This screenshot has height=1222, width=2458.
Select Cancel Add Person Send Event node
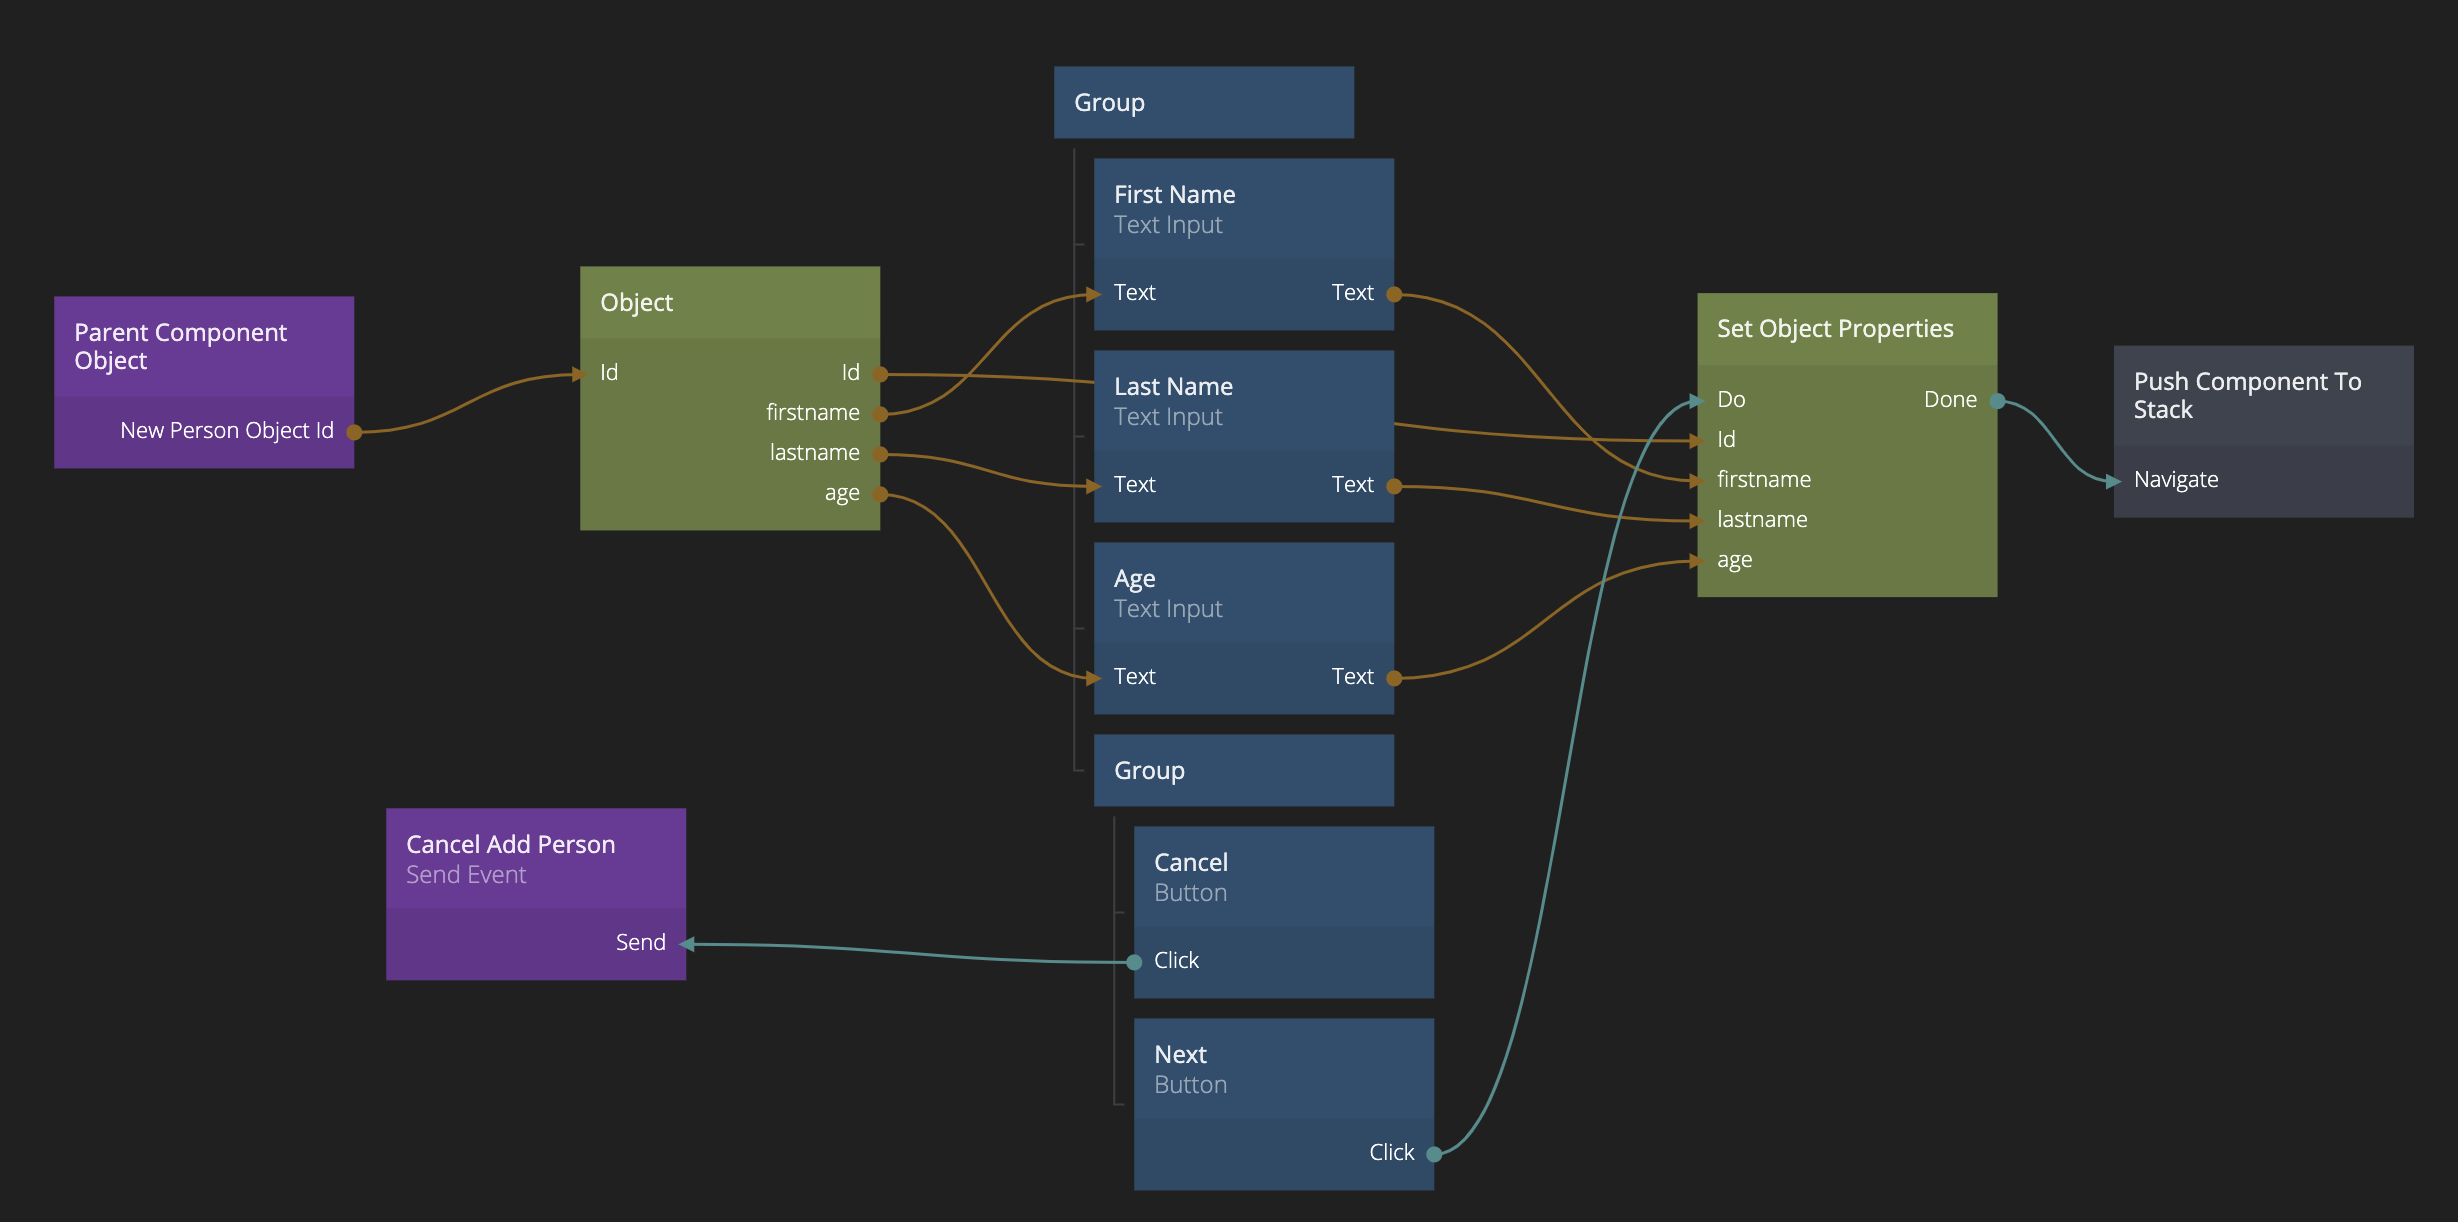(535, 858)
